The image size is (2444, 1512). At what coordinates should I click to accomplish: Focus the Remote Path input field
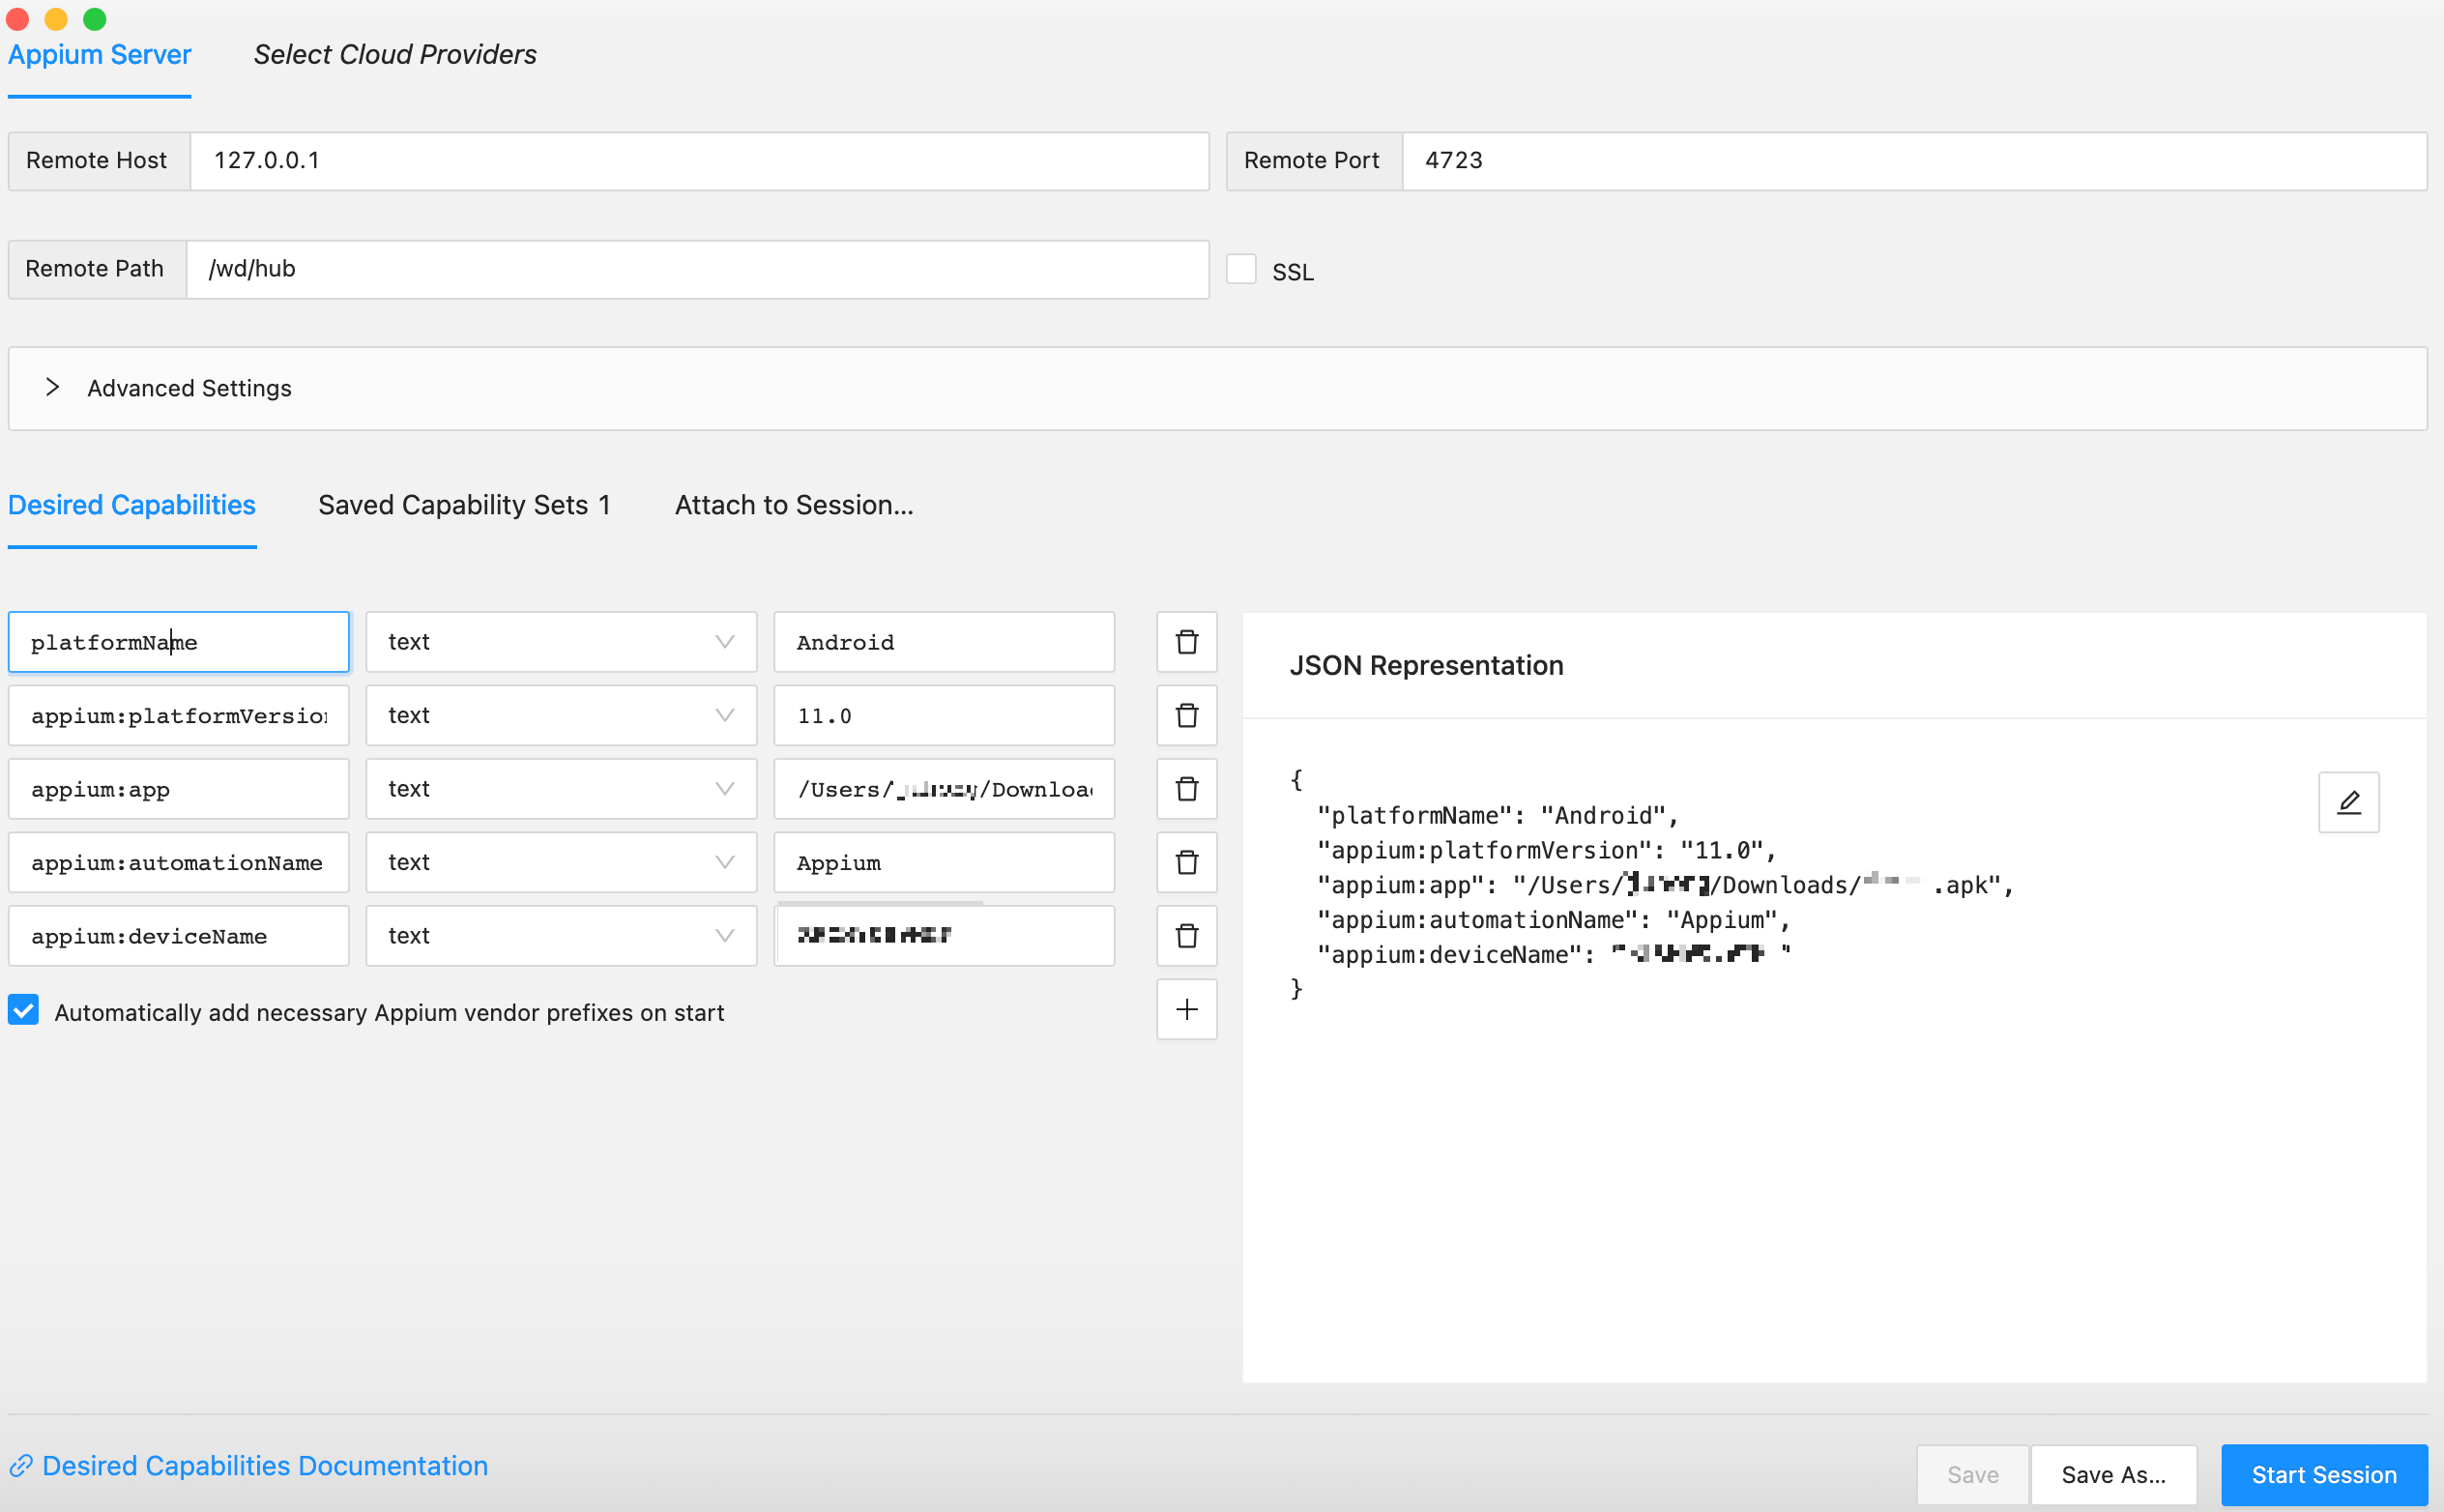[x=697, y=269]
